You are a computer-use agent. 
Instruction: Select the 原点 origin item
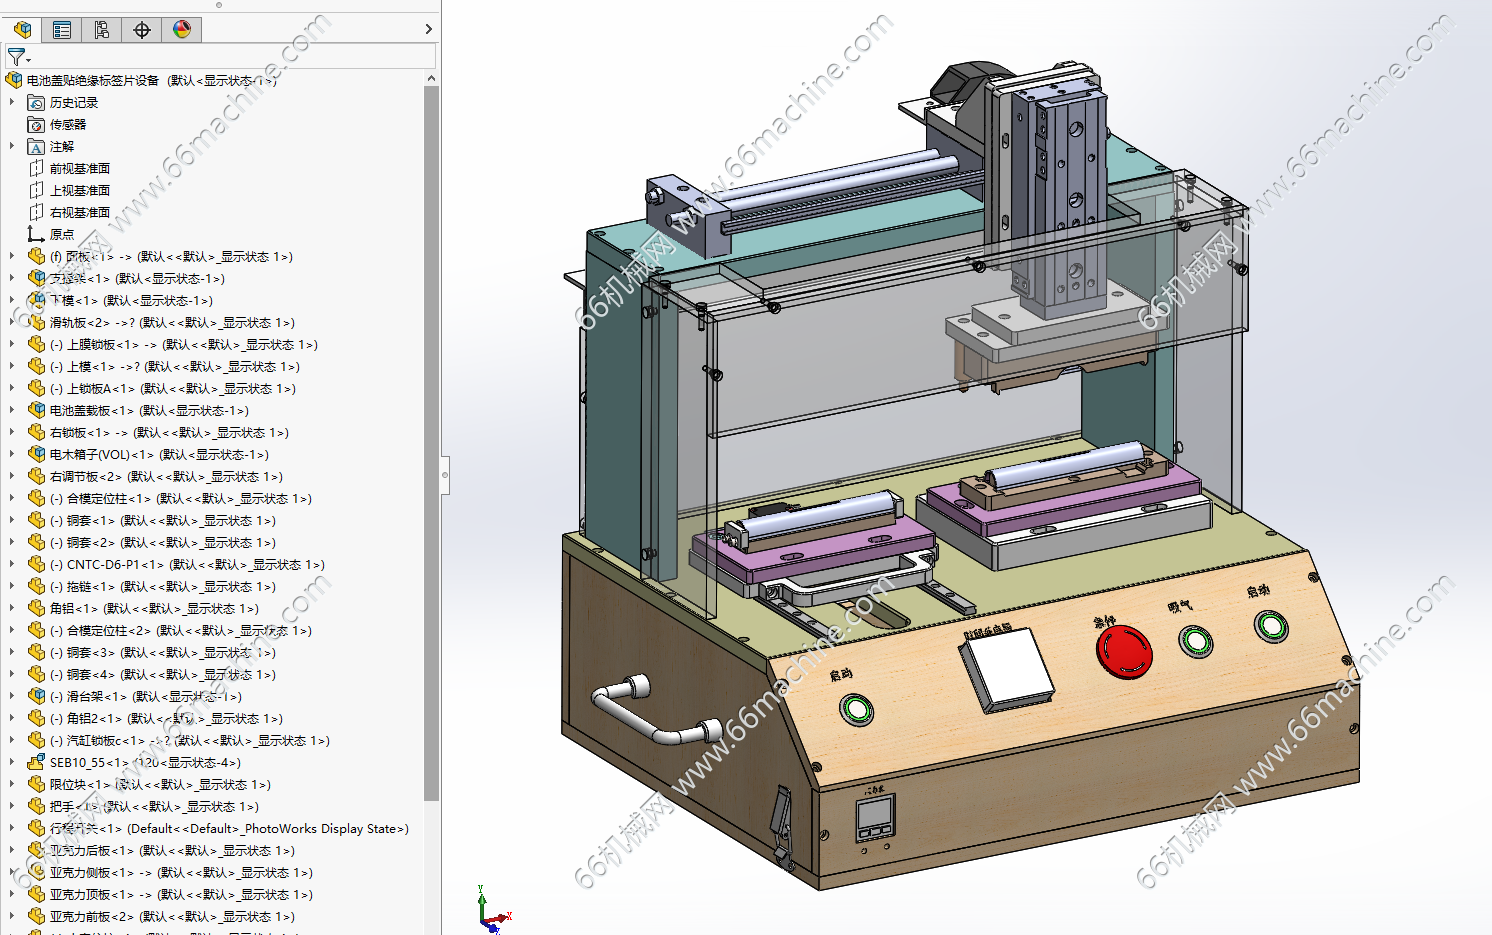tap(62, 234)
